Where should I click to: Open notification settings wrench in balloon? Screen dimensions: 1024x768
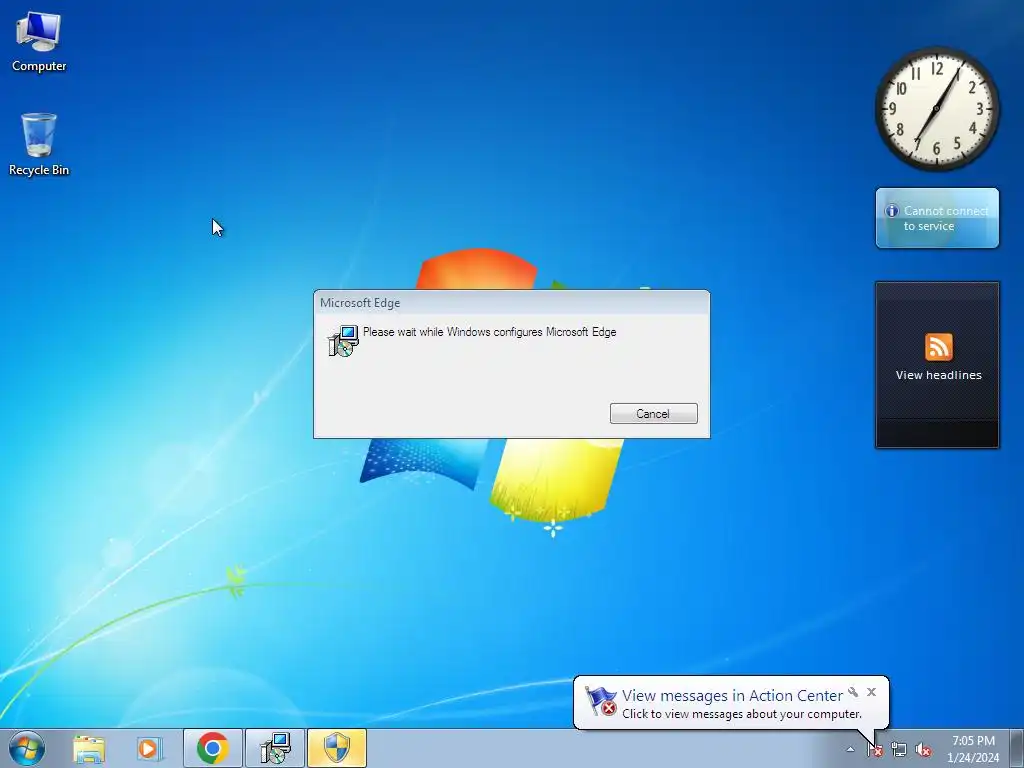853,692
